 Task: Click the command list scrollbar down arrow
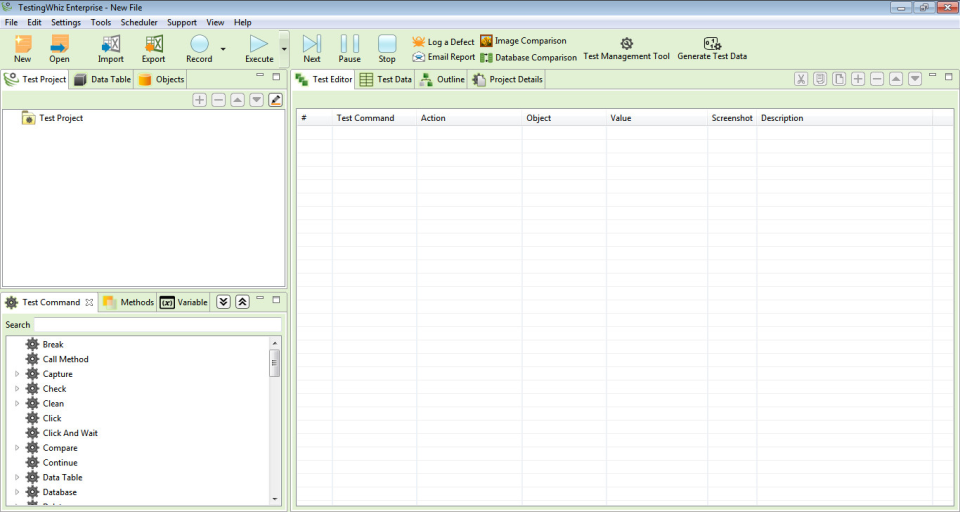point(274,499)
